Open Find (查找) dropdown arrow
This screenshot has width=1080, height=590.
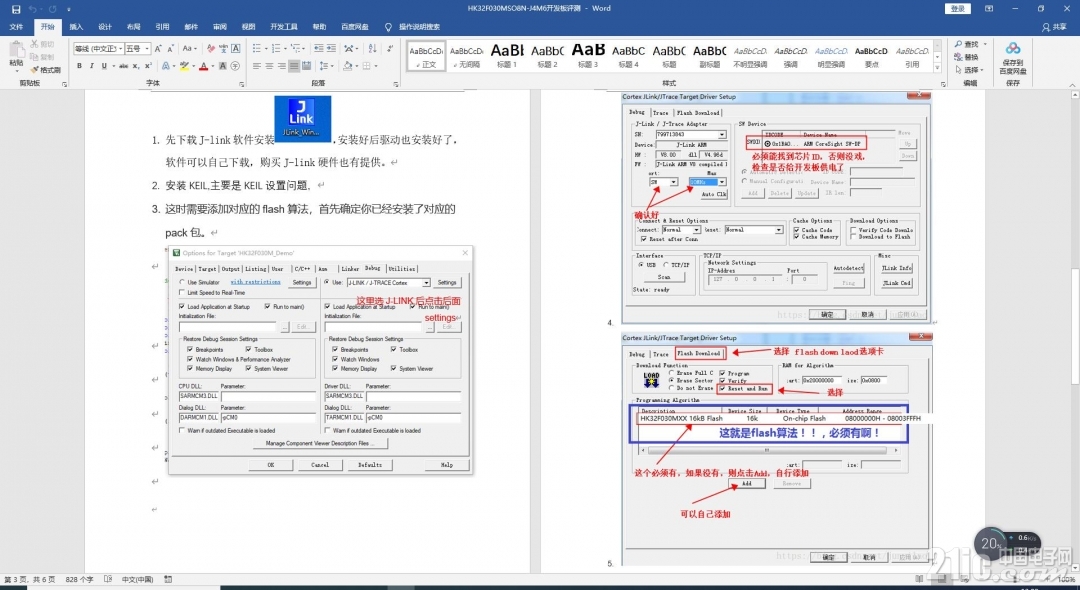[x=984, y=44]
